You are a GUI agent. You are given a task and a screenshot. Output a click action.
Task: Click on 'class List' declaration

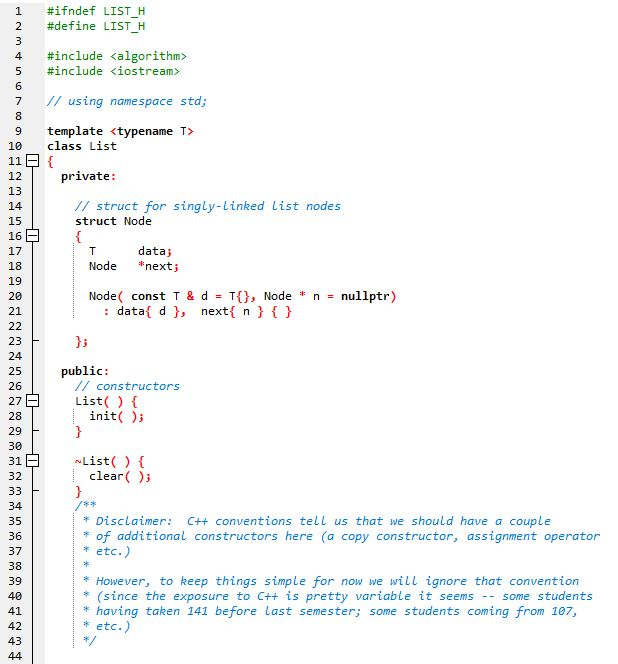pos(82,146)
